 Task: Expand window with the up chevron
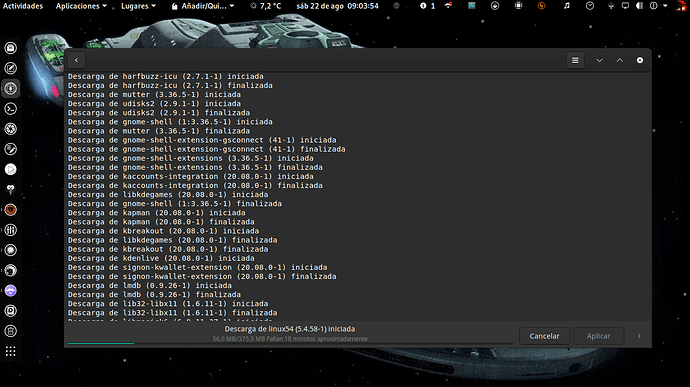620,60
